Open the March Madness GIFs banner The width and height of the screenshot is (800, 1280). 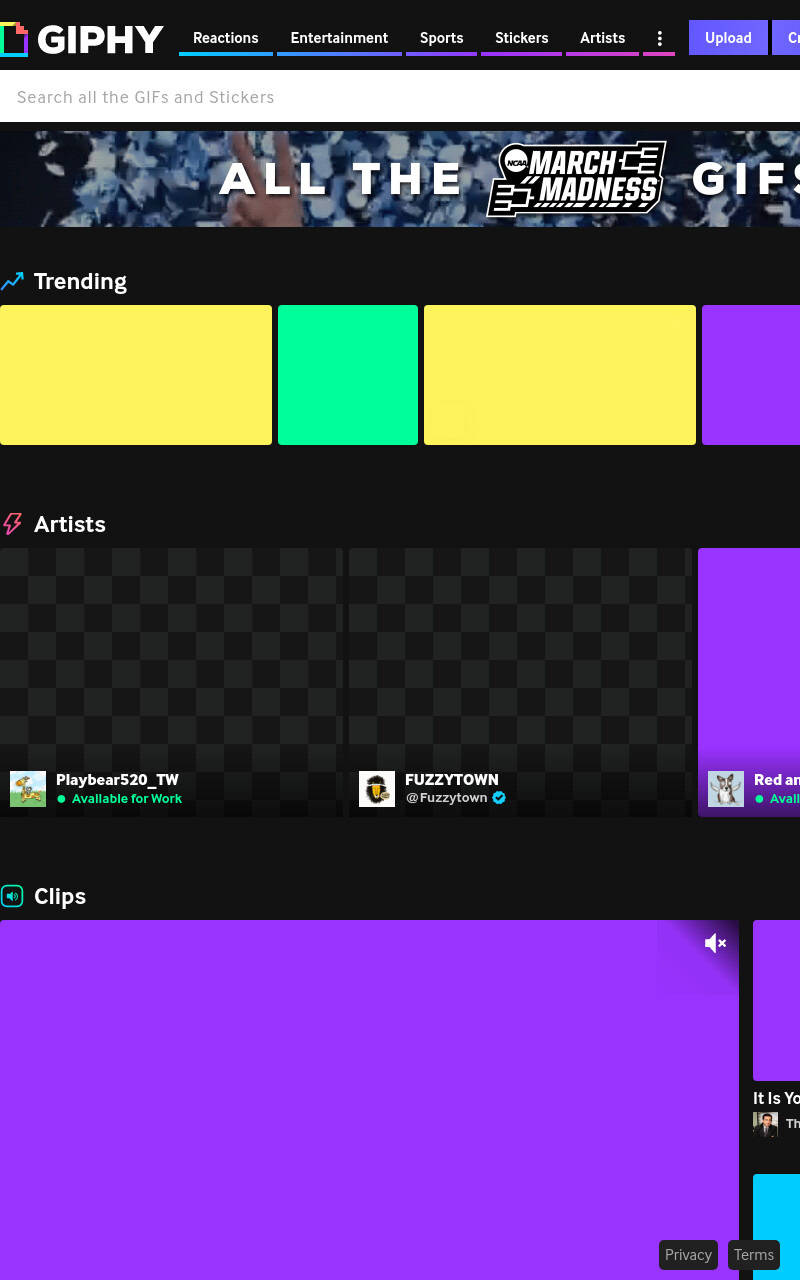click(400, 179)
